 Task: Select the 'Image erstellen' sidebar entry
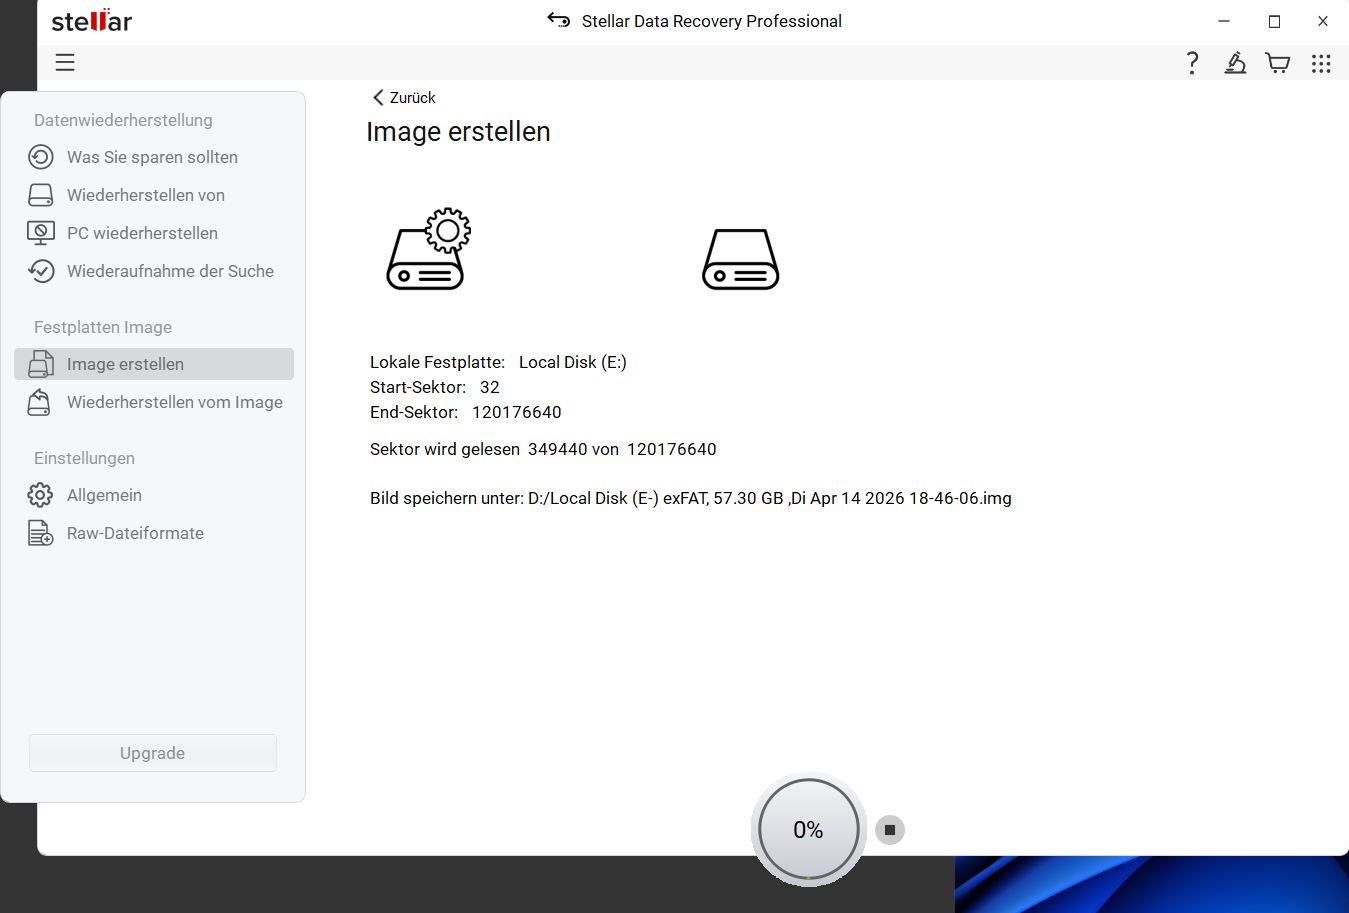pos(154,364)
